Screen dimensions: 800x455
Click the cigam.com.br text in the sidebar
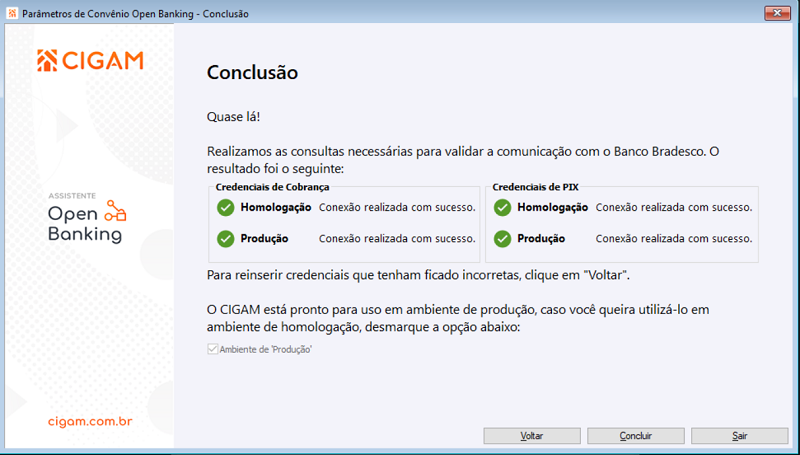tap(90, 422)
